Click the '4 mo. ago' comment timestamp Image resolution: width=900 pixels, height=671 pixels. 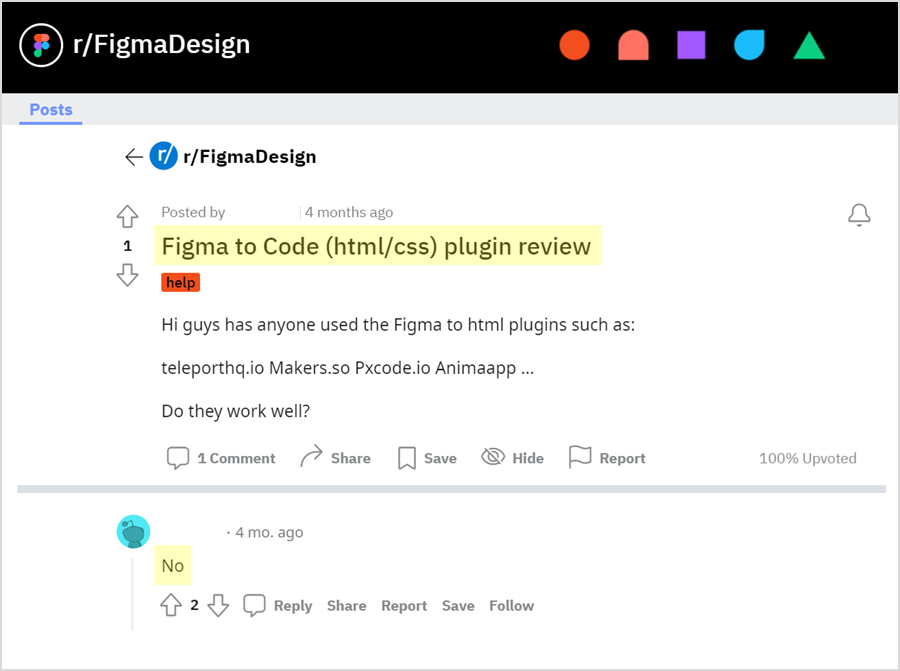(x=270, y=532)
